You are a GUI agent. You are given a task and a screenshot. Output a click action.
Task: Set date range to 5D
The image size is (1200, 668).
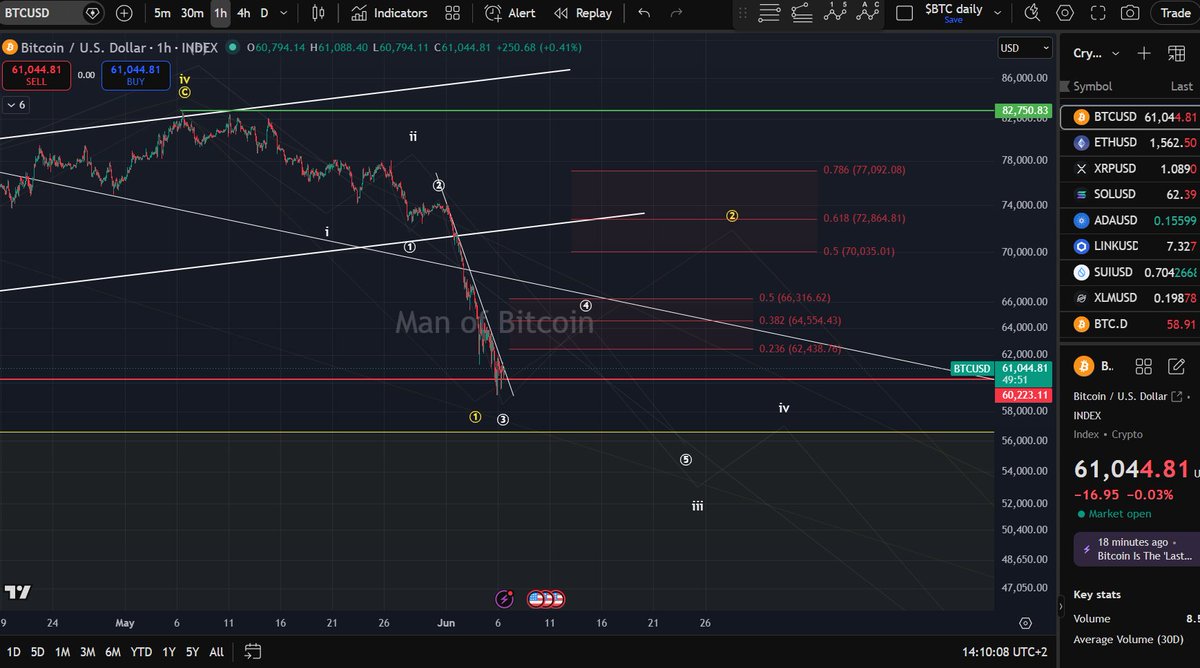point(37,652)
